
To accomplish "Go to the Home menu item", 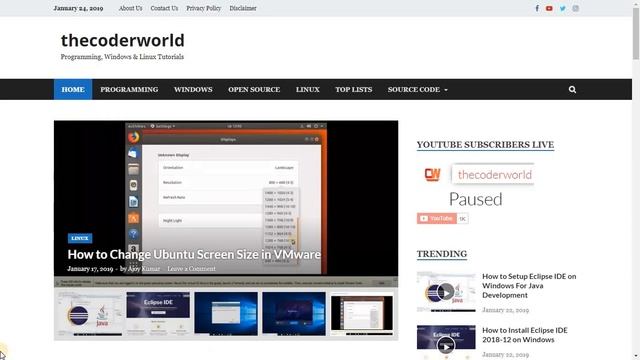I will (73, 89).
